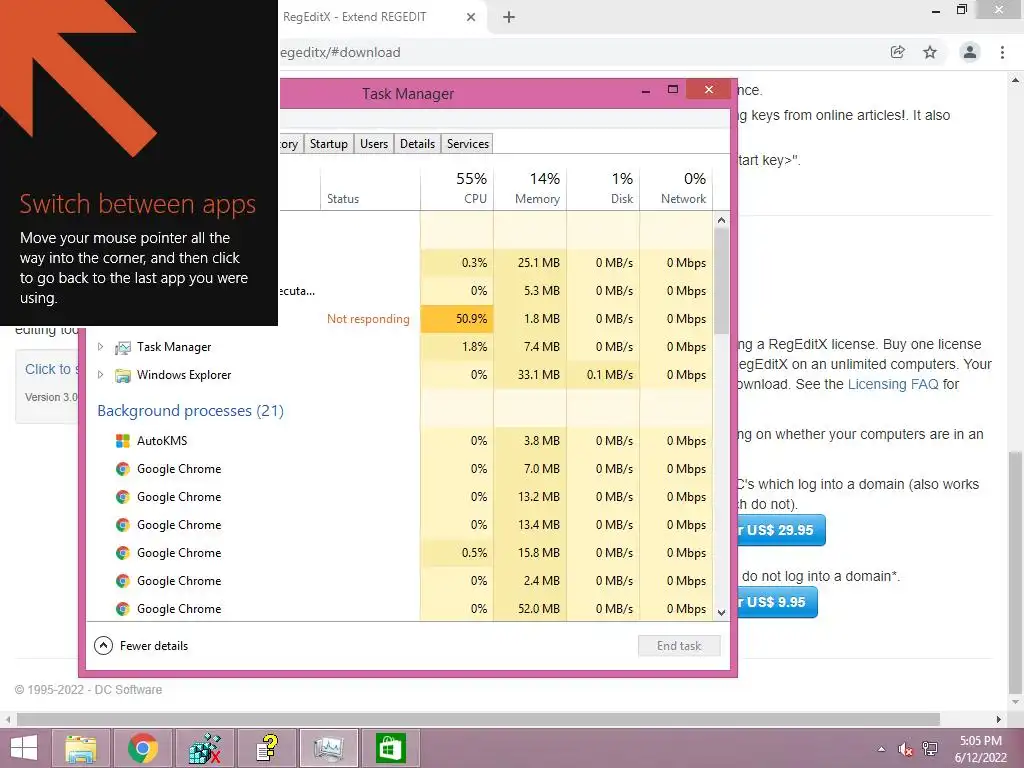Select Google Chrome process using 52.0 MB
The width and height of the screenshot is (1024, 768).
[x=402, y=609]
